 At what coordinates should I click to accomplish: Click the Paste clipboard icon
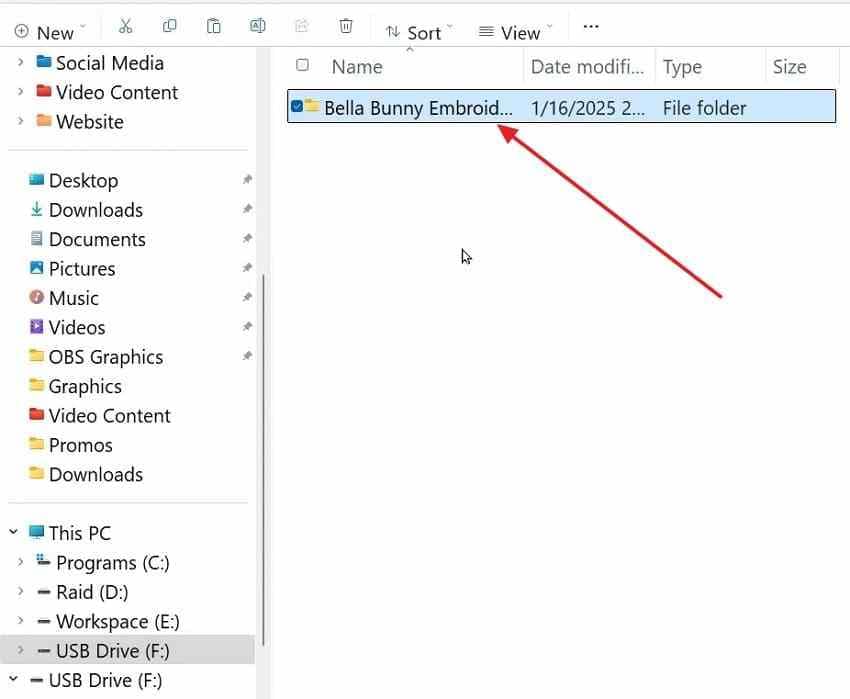[214, 26]
